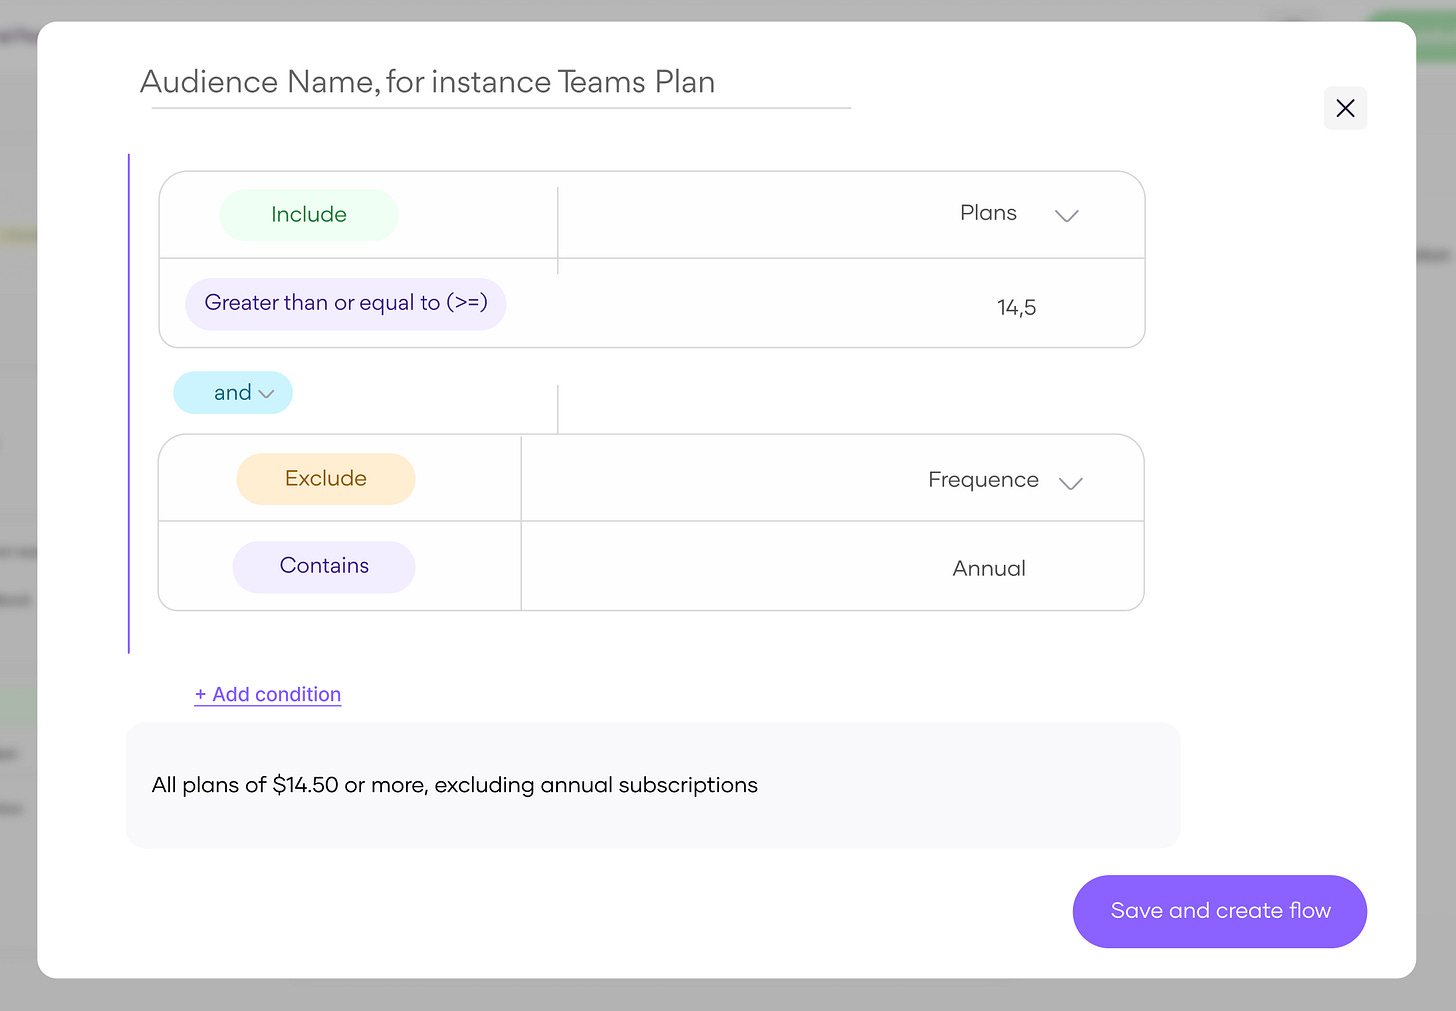Image resolution: width=1456 pixels, height=1011 pixels.
Task: Click the audience summary description box
Action: [x=652, y=785]
